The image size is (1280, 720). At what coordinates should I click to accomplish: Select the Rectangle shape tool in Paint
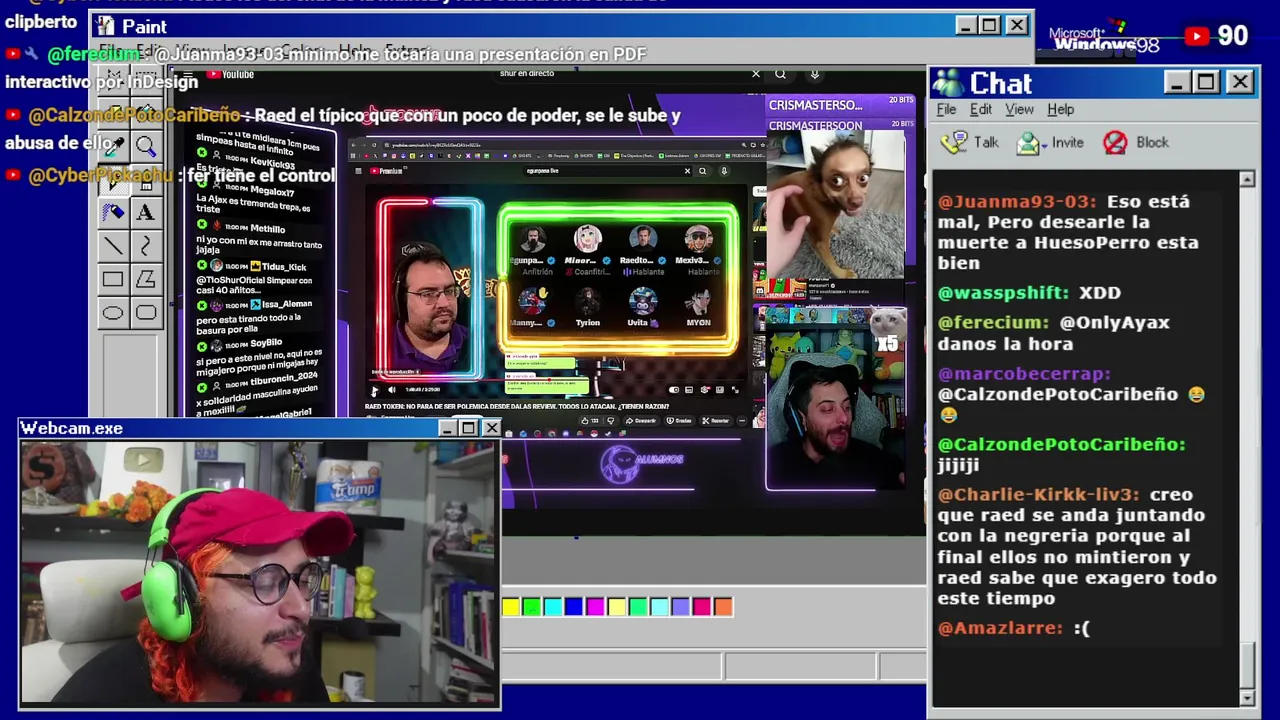pyautogui.click(x=113, y=279)
